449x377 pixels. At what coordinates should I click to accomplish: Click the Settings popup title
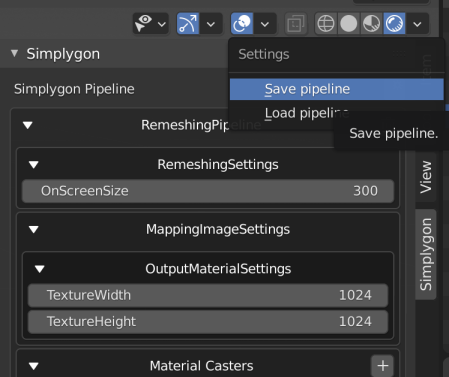point(264,54)
